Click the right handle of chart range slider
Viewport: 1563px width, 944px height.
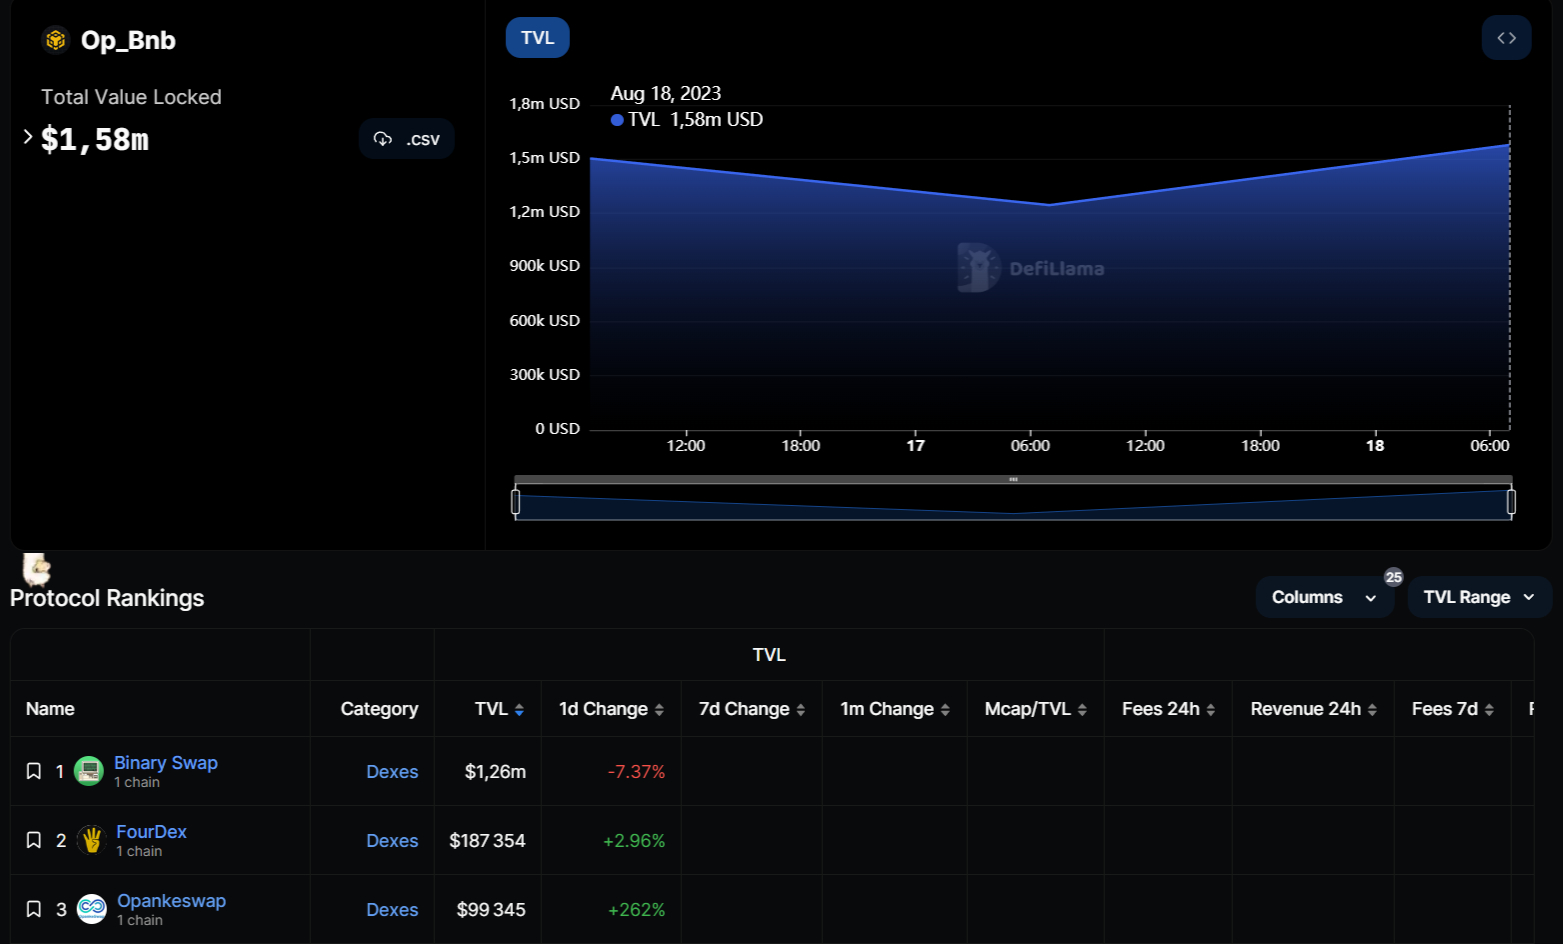tap(1511, 501)
